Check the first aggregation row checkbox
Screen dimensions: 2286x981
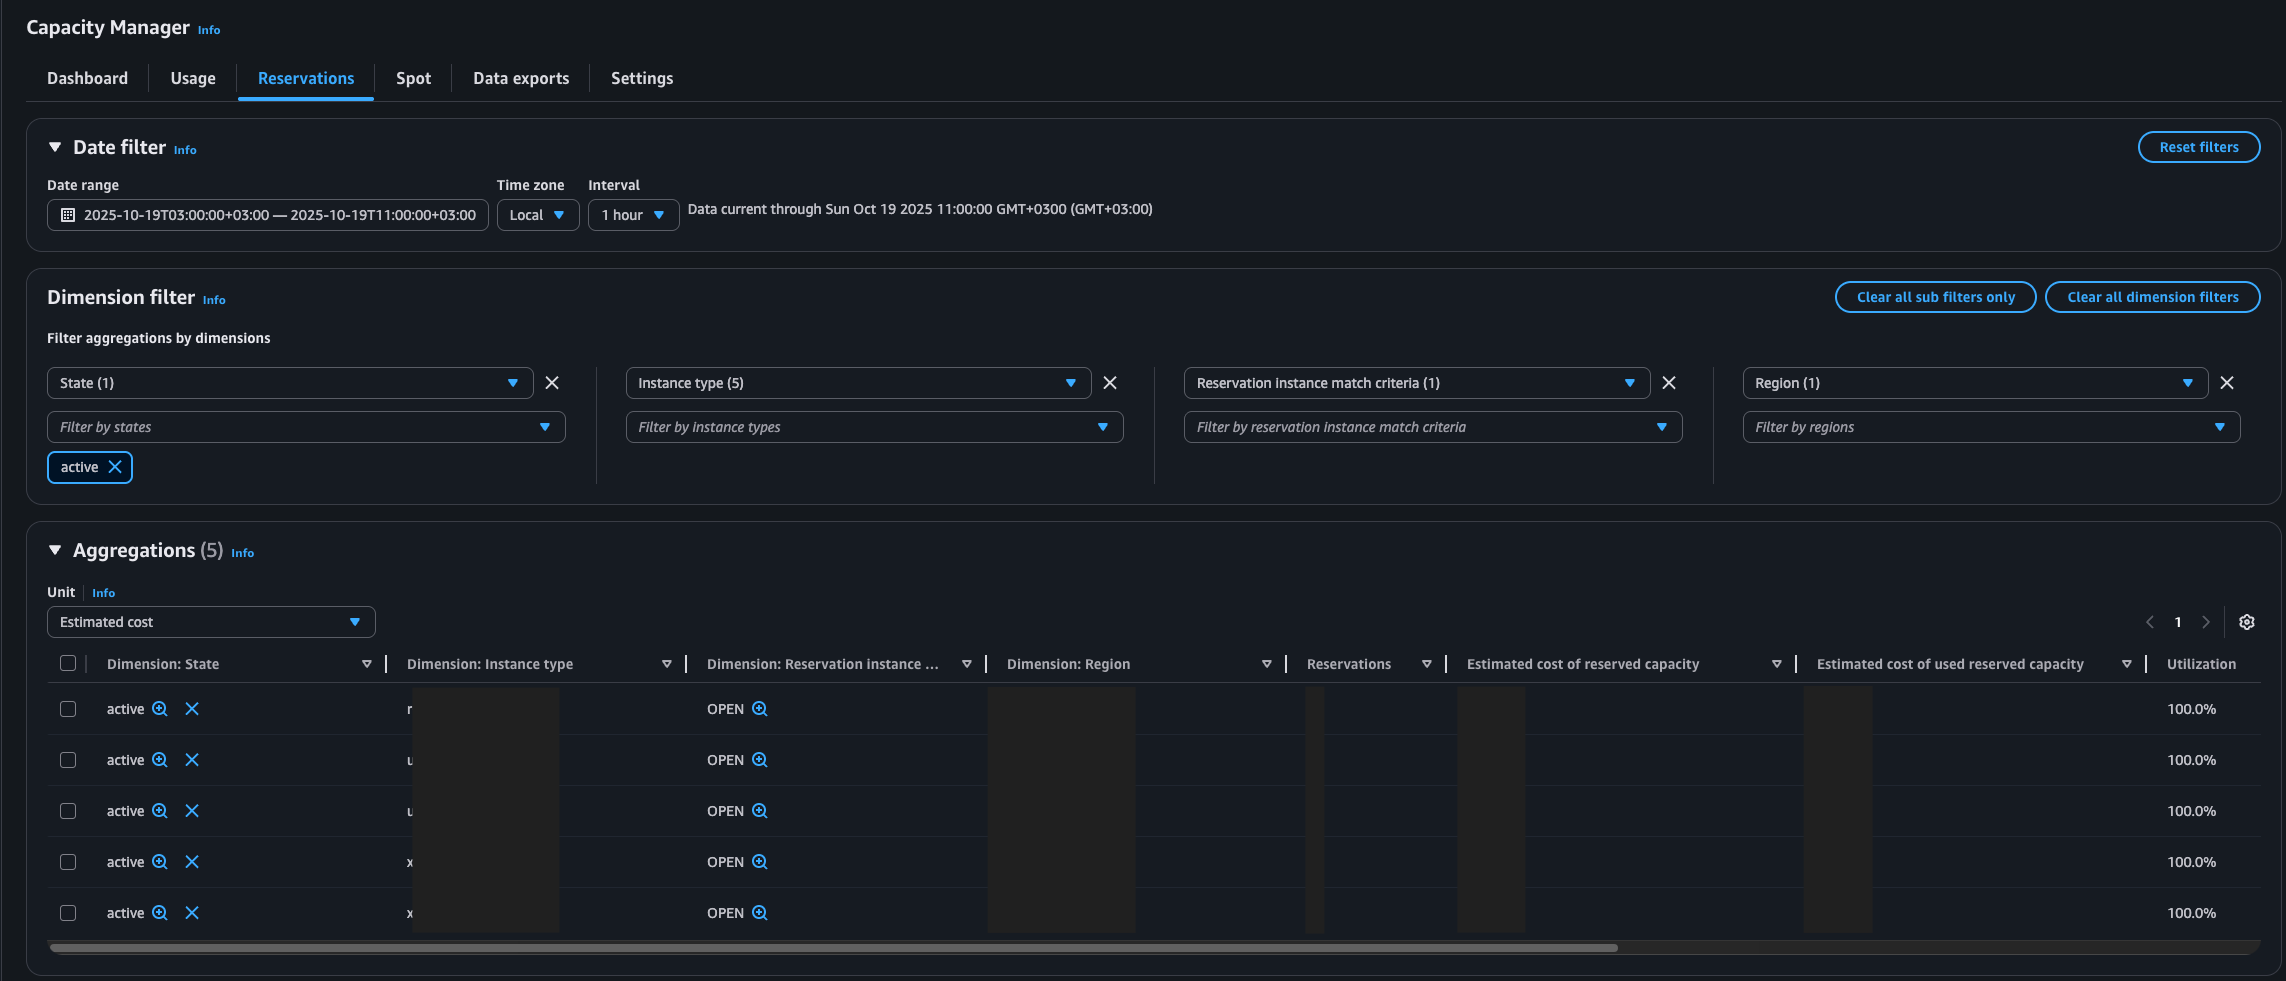68,709
